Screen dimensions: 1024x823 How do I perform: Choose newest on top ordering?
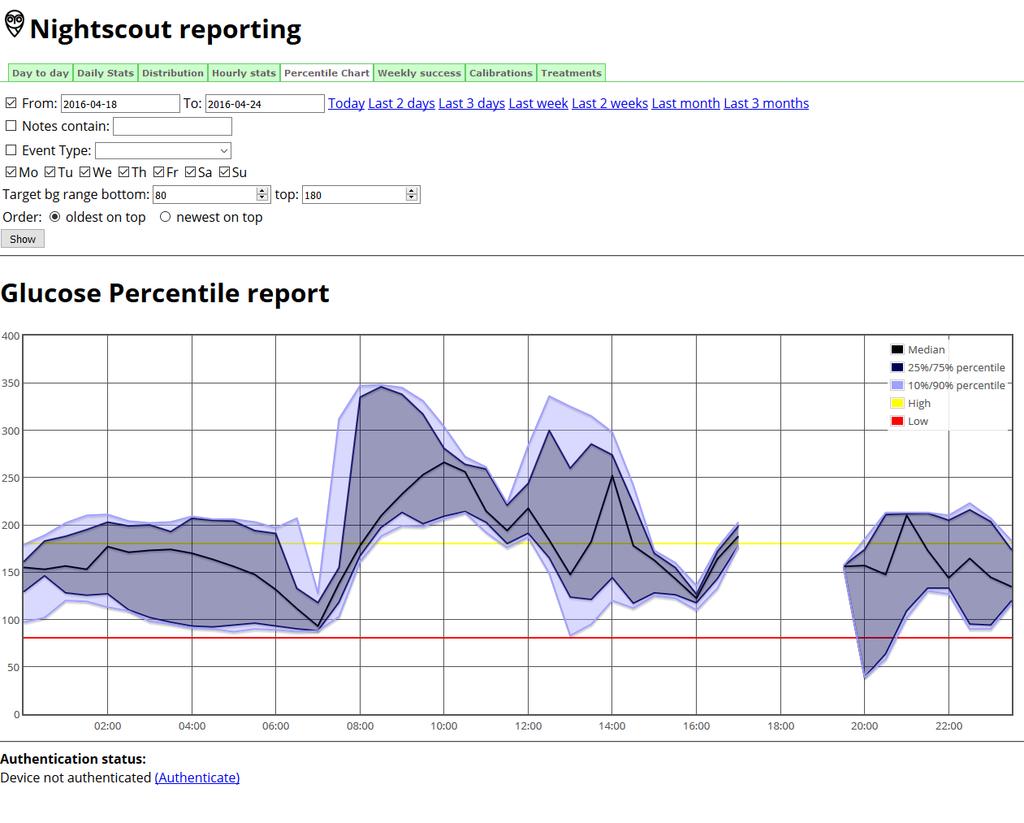[165, 217]
